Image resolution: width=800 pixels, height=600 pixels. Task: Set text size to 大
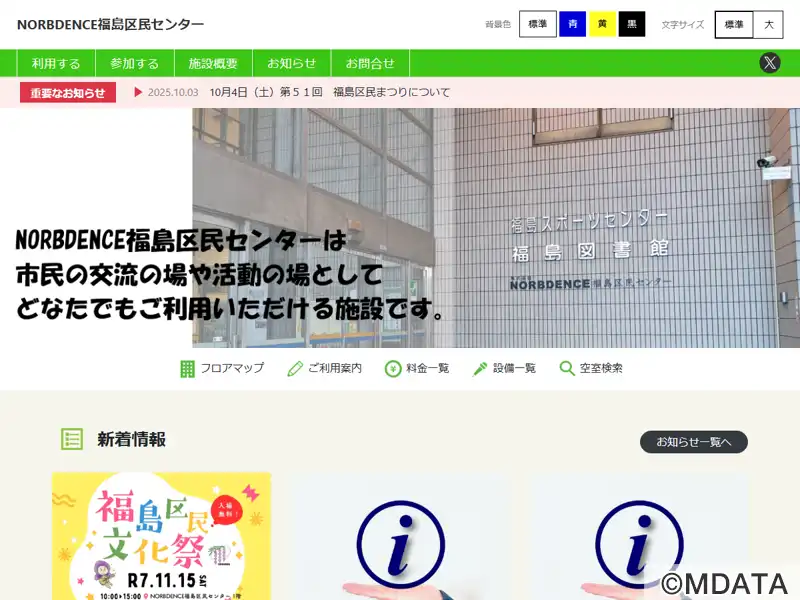click(x=768, y=24)
